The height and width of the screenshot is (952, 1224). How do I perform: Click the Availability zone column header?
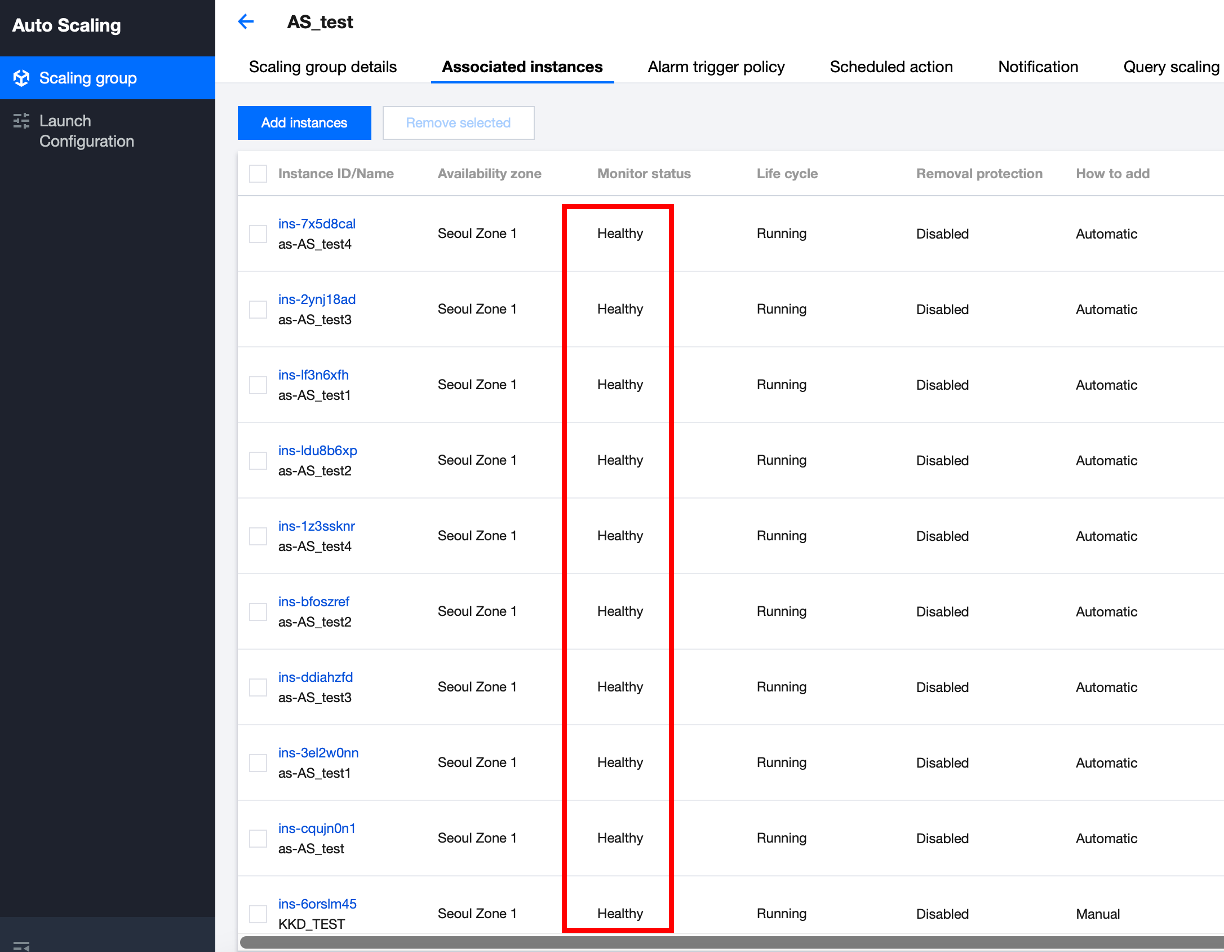pos(490,173)
